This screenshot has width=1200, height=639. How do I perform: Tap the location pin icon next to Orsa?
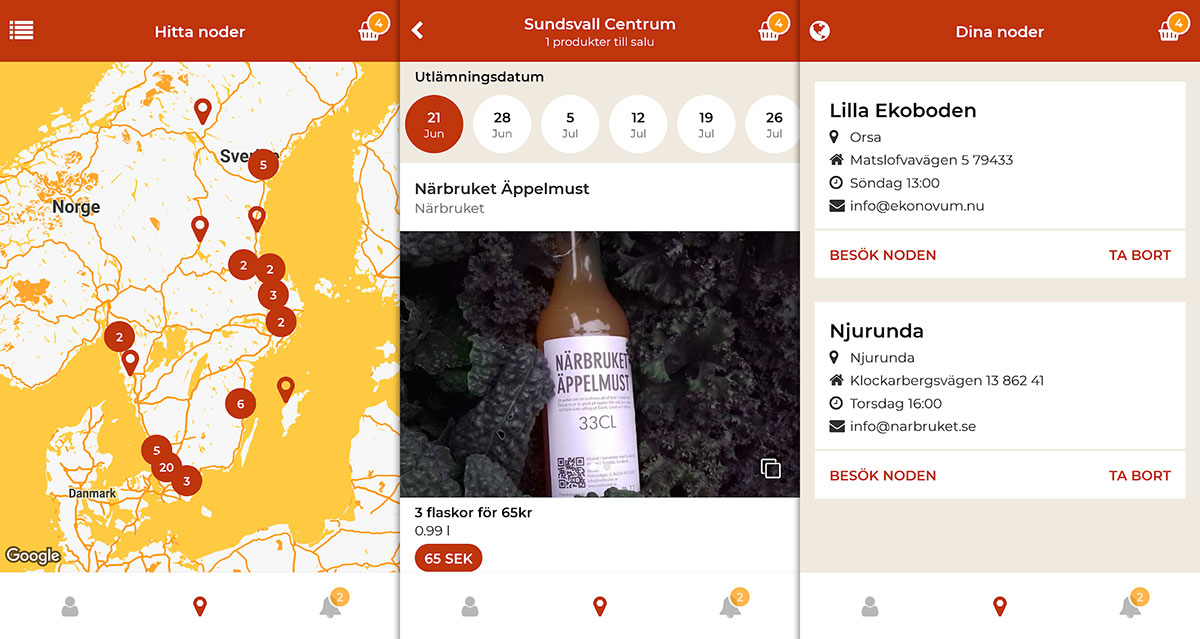pyautogui.click(x=837, y=137)
